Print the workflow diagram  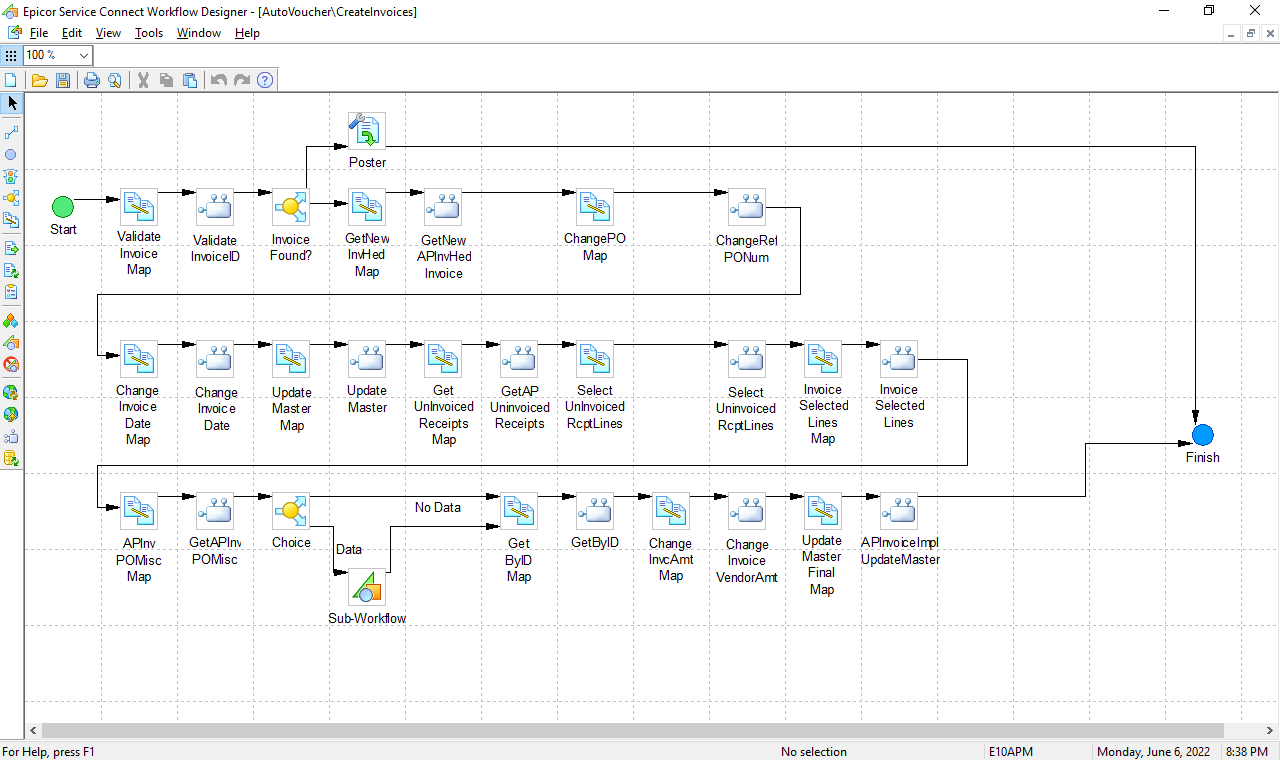(x=92, y=80)
